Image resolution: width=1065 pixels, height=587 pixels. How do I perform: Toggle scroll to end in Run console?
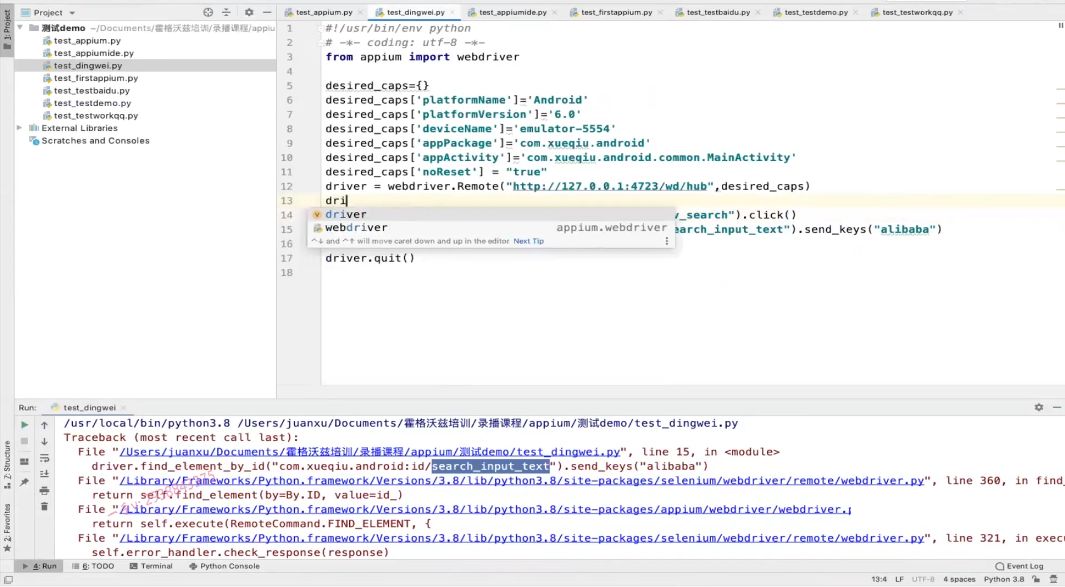click(44, 473)
